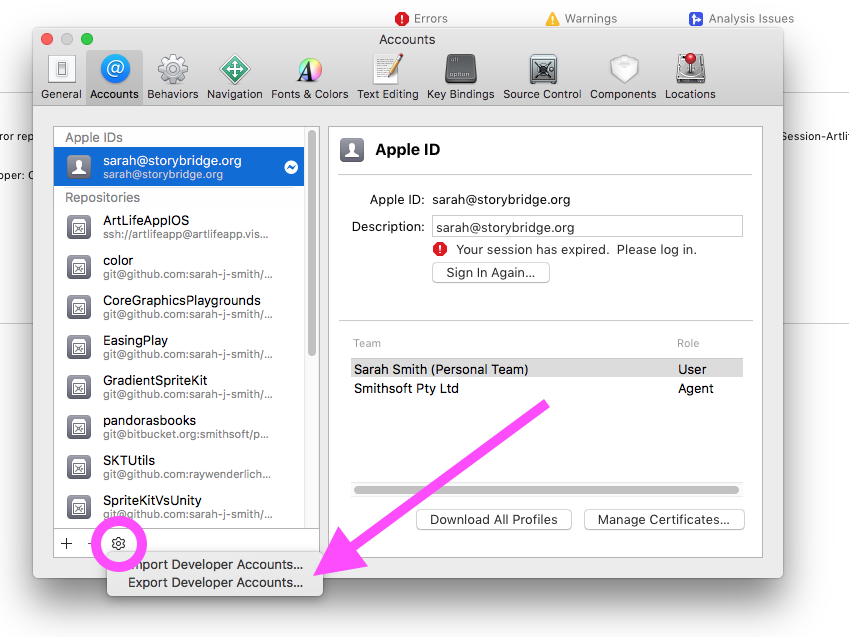Click the Description text field
Screen dimensions: 849x637
coord(587,226)
